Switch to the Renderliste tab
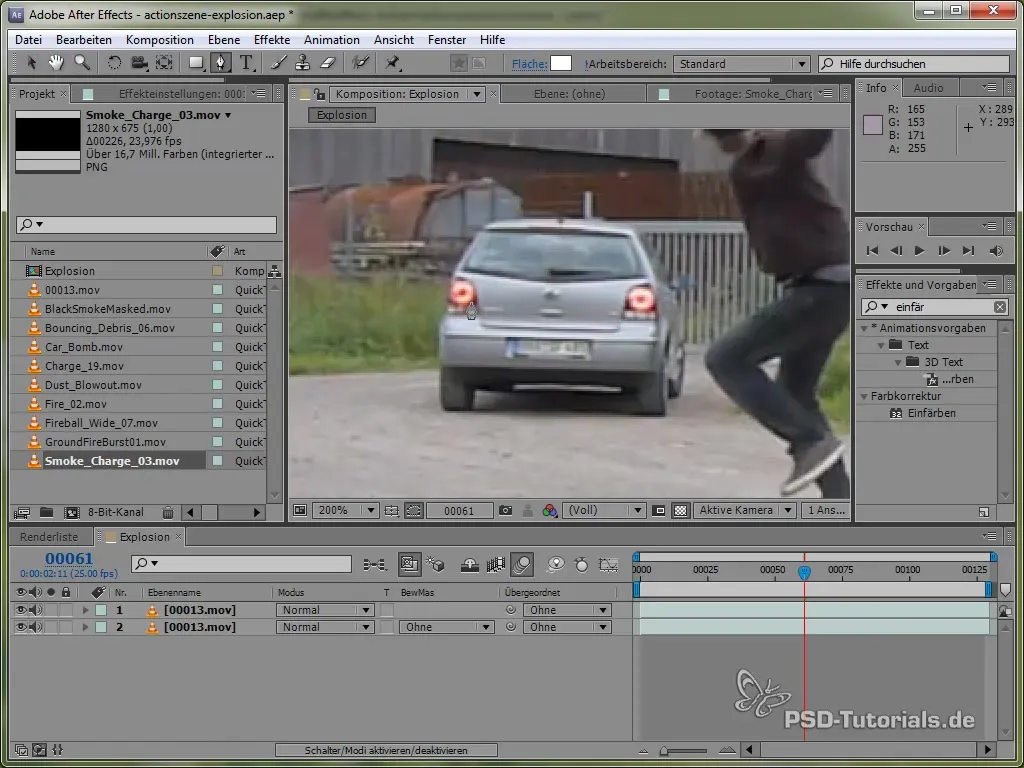This screenshot has width=1024, height=768. 49,537
